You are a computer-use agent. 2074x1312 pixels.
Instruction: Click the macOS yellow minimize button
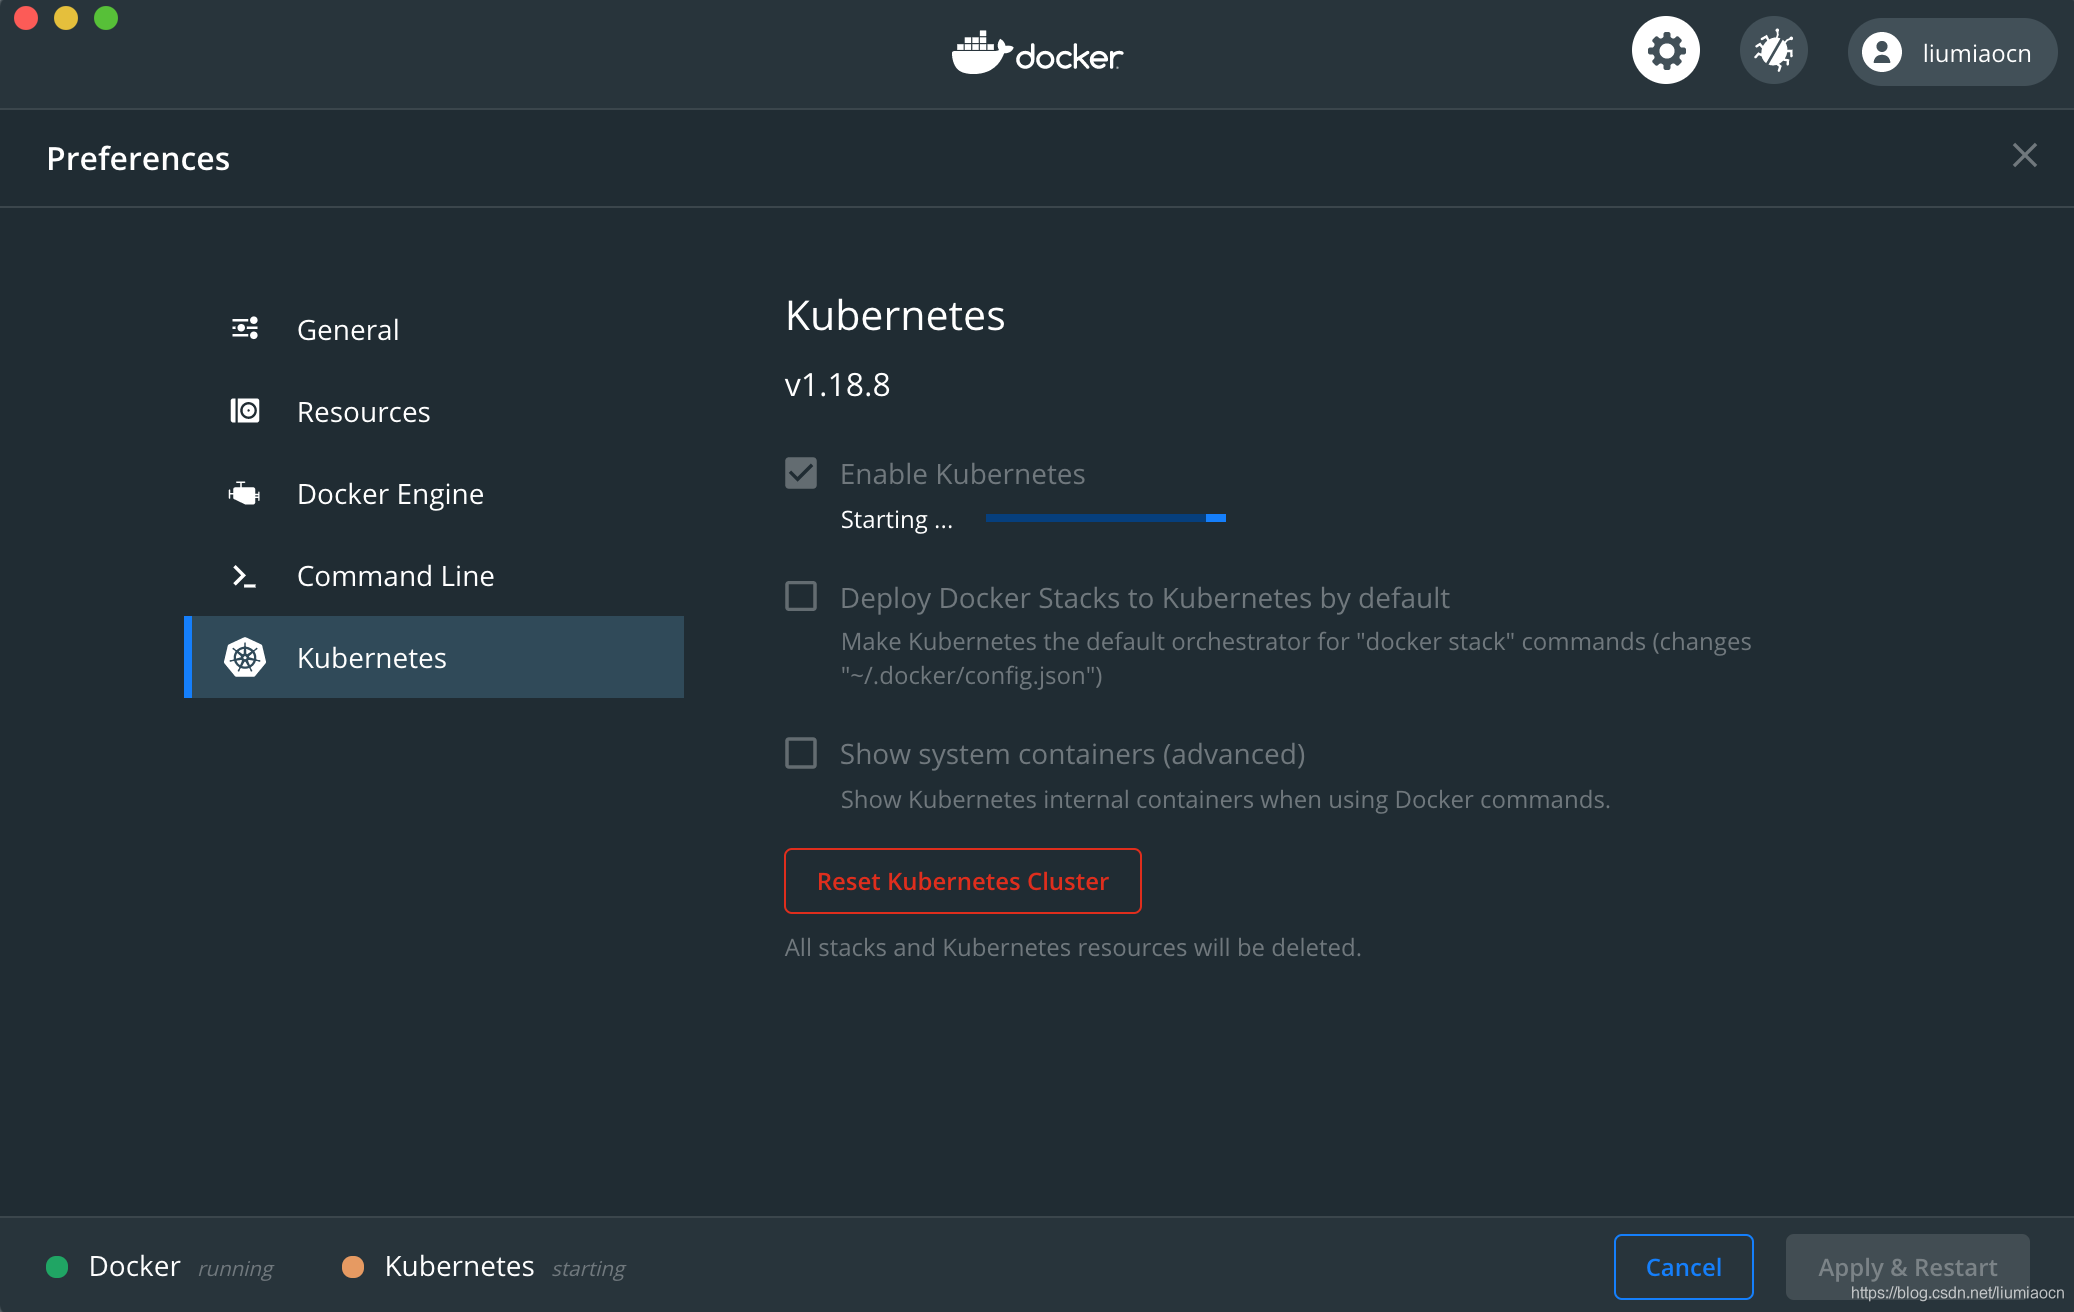[x=66, y=18]
